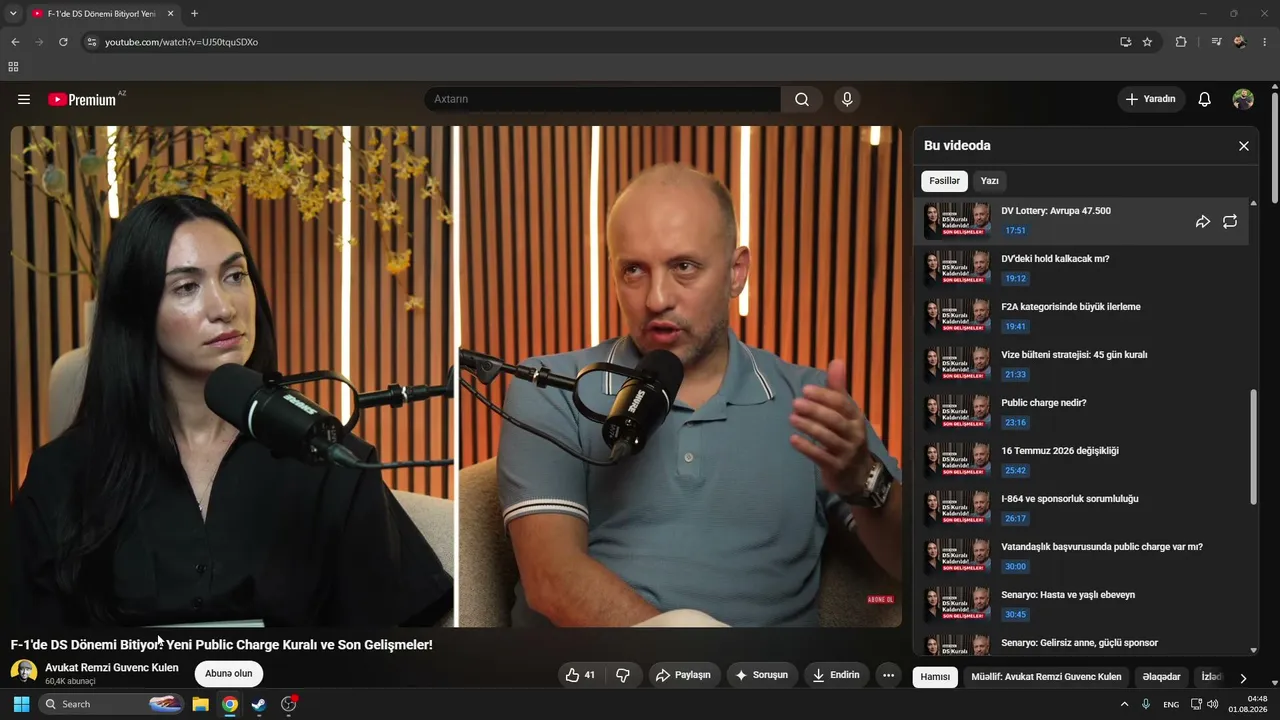Show more filter chips with right arrow
The width and height of the screenshot is (1280, 720).
click(x=1243, y=677)
